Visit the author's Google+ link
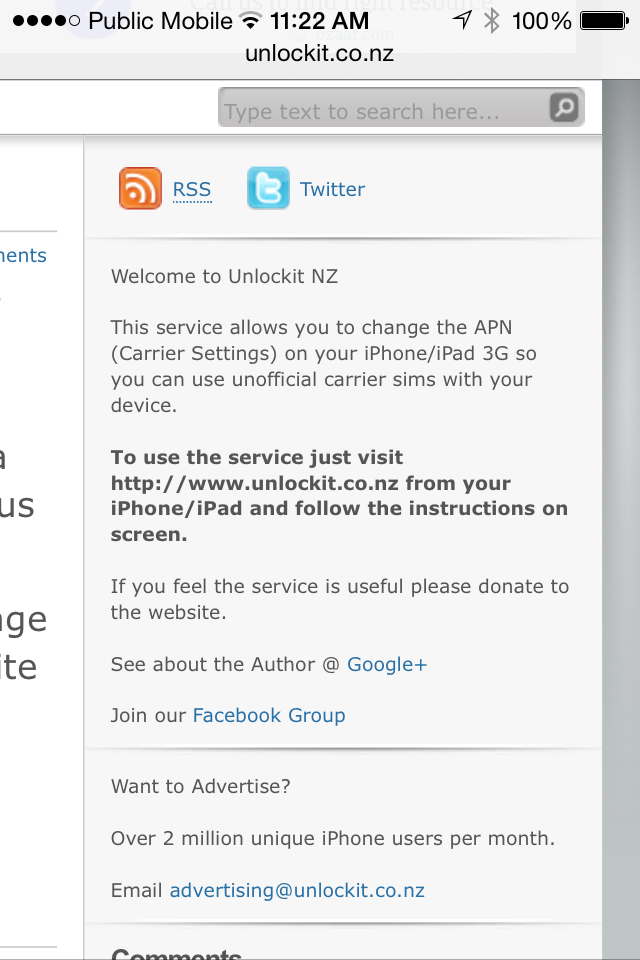The height and width of the screenshot is (960, 640). (x=387, y=664)
